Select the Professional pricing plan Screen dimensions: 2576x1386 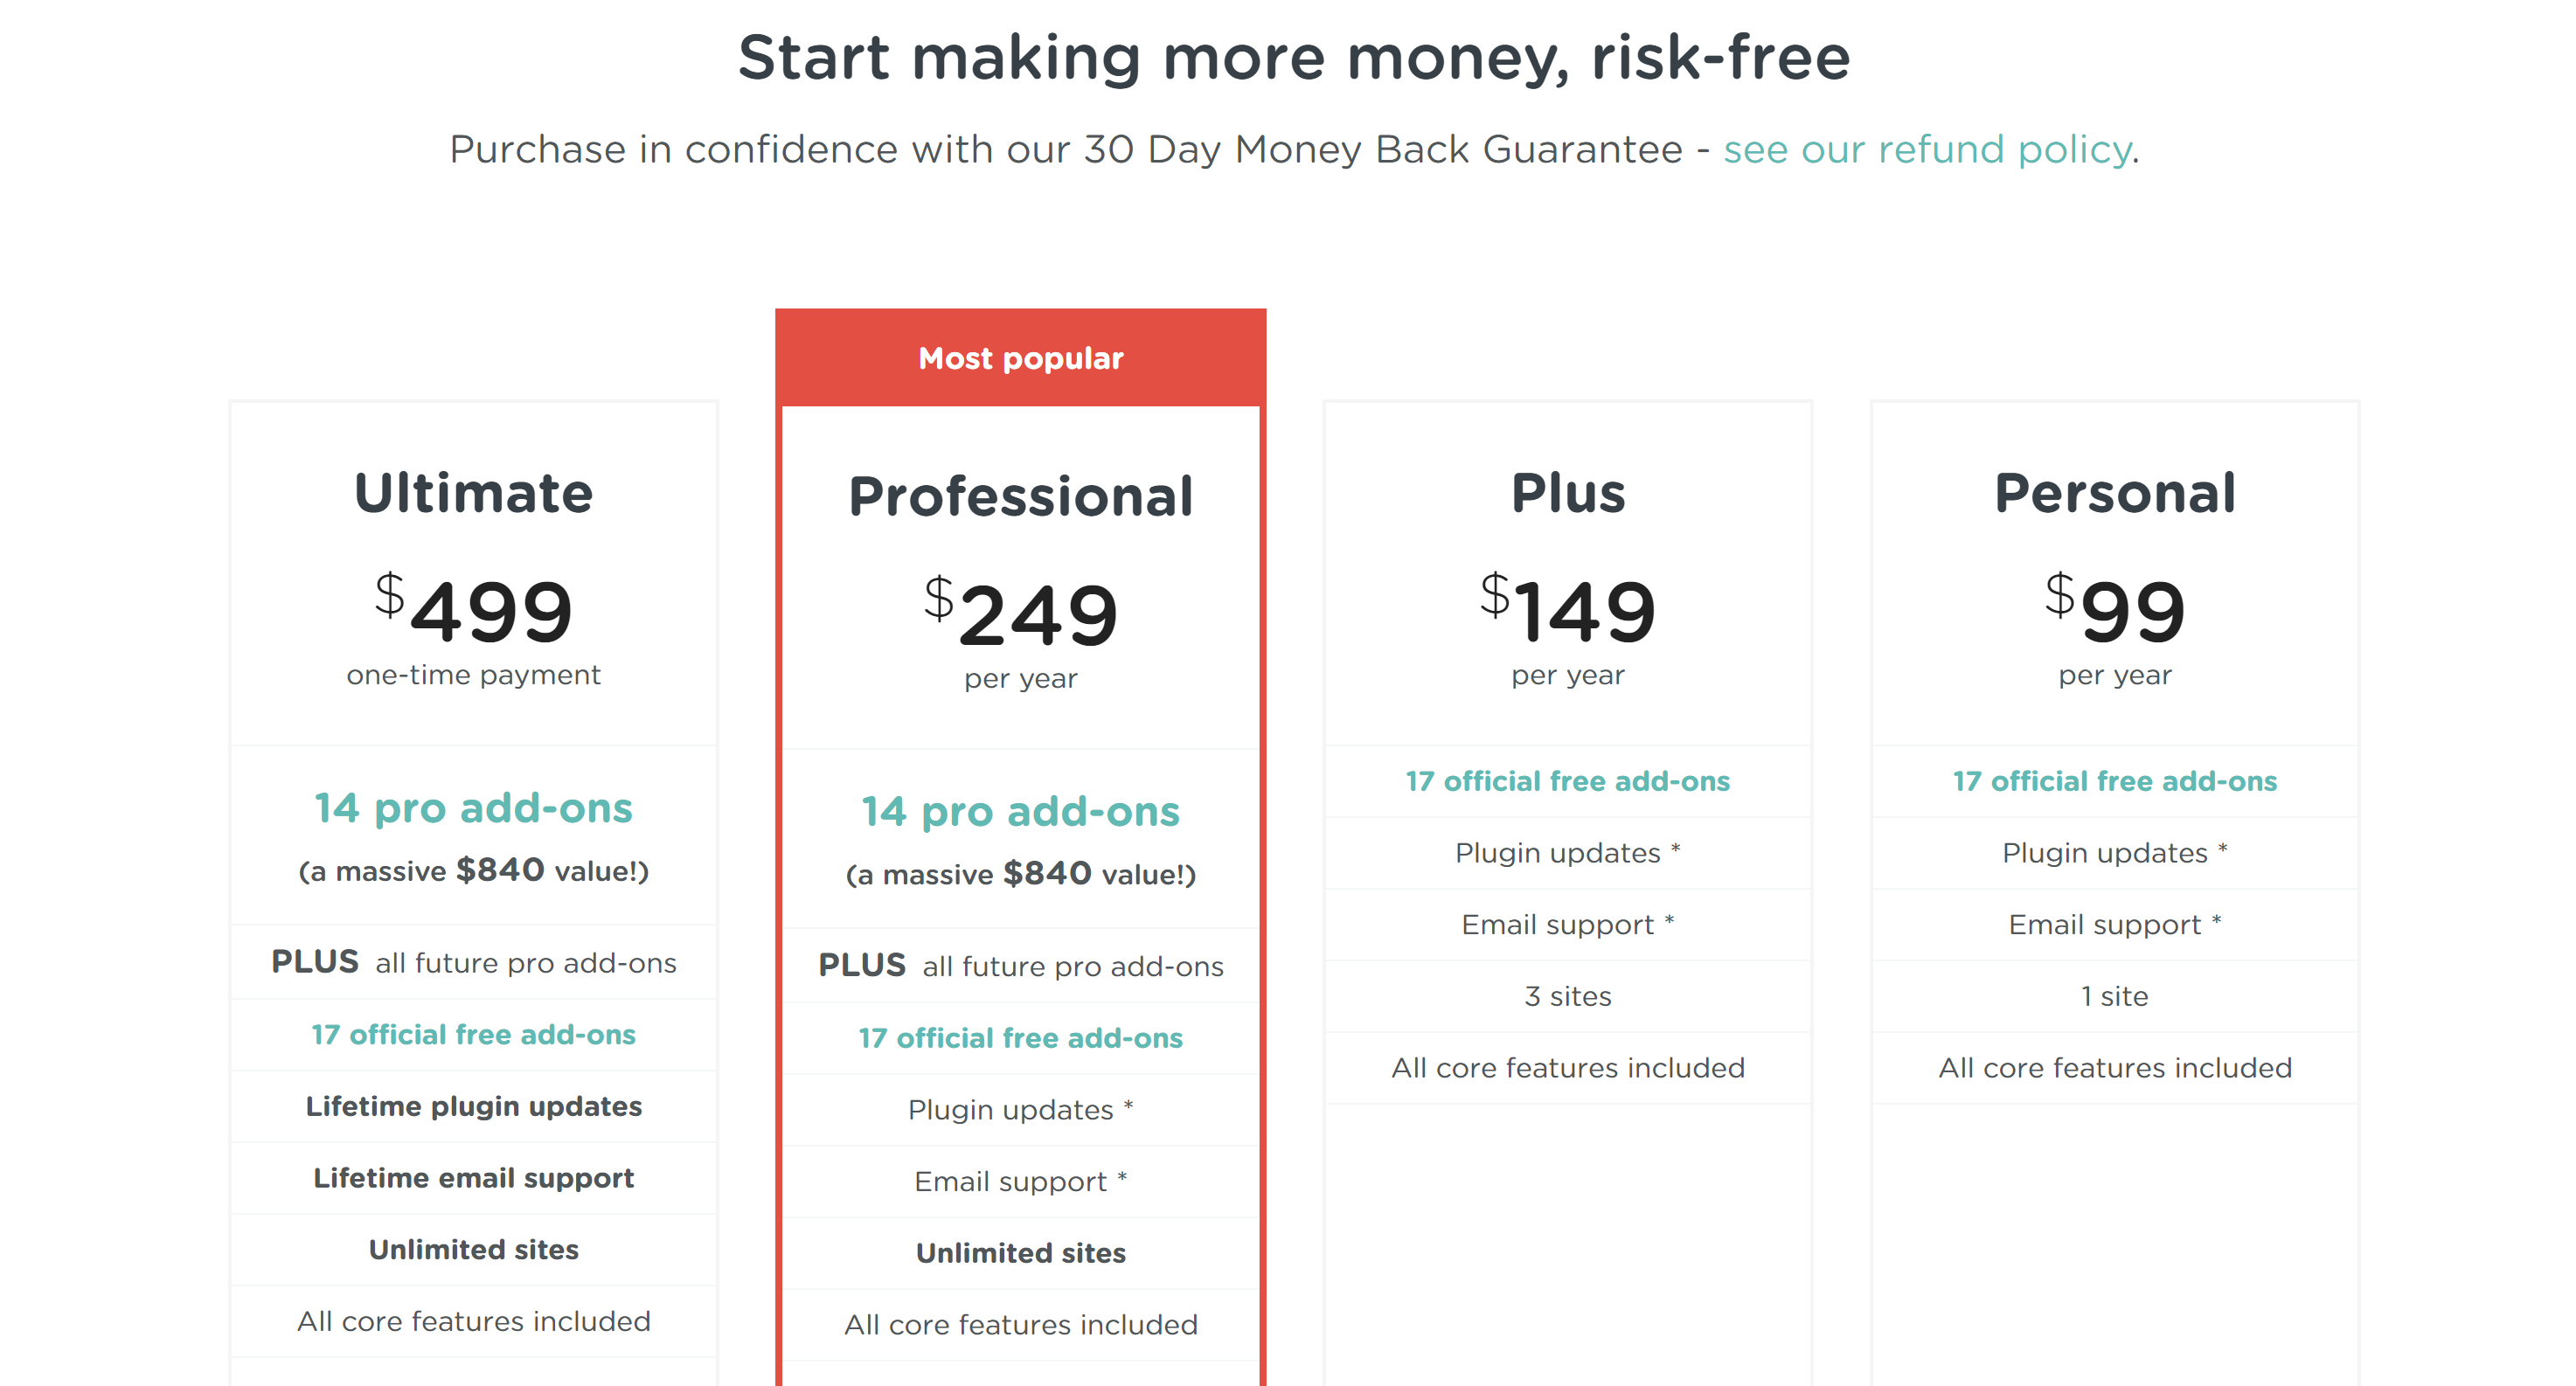(x=1020, y=497)
